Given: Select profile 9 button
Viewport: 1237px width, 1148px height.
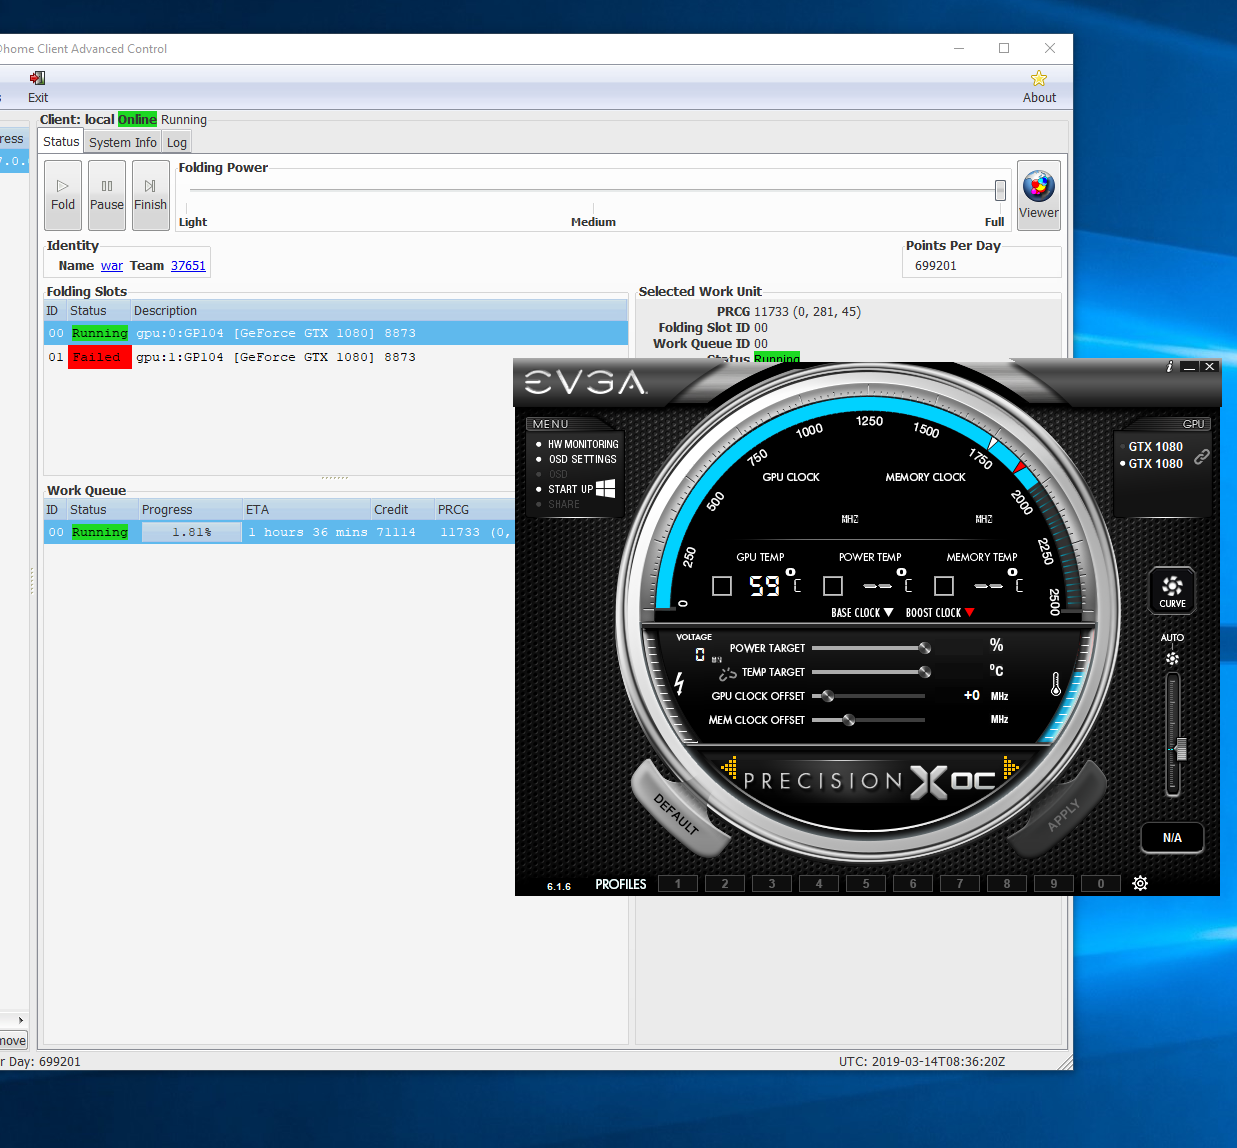Looking at the screenshot, I should point(1054,884).
